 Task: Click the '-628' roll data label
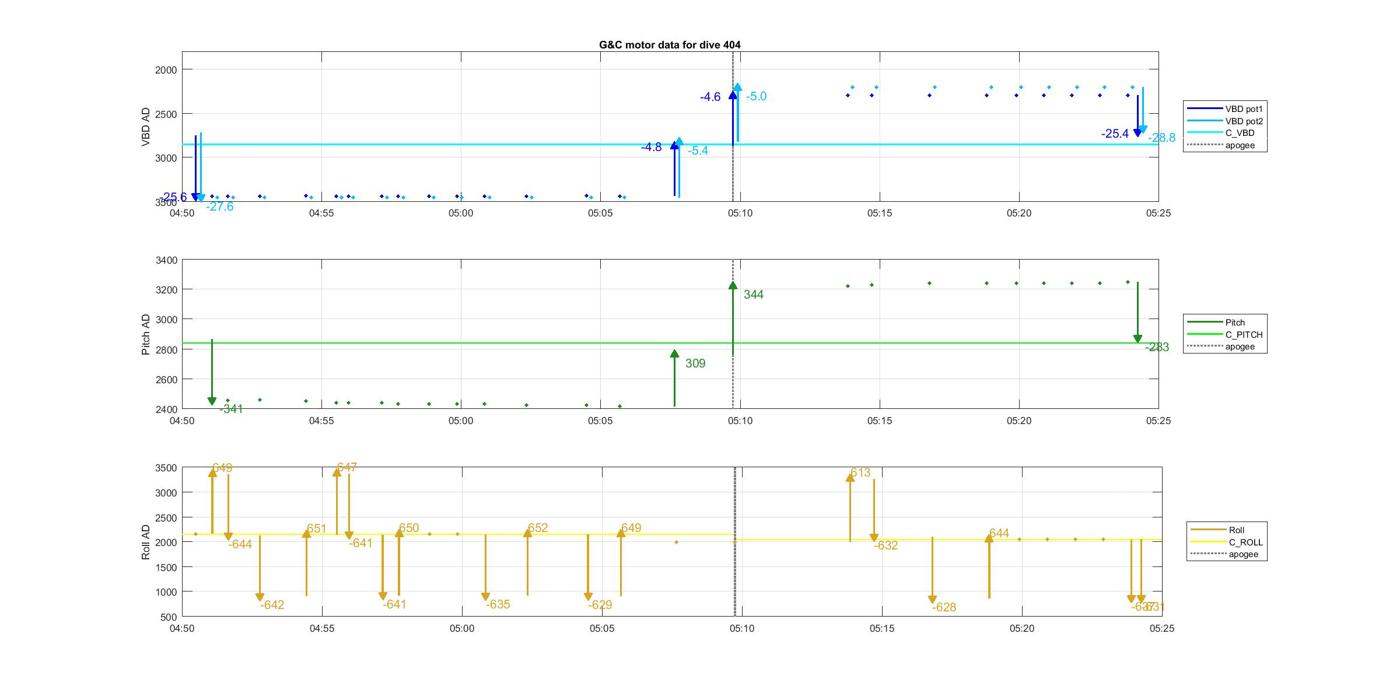tap(944, 608)
